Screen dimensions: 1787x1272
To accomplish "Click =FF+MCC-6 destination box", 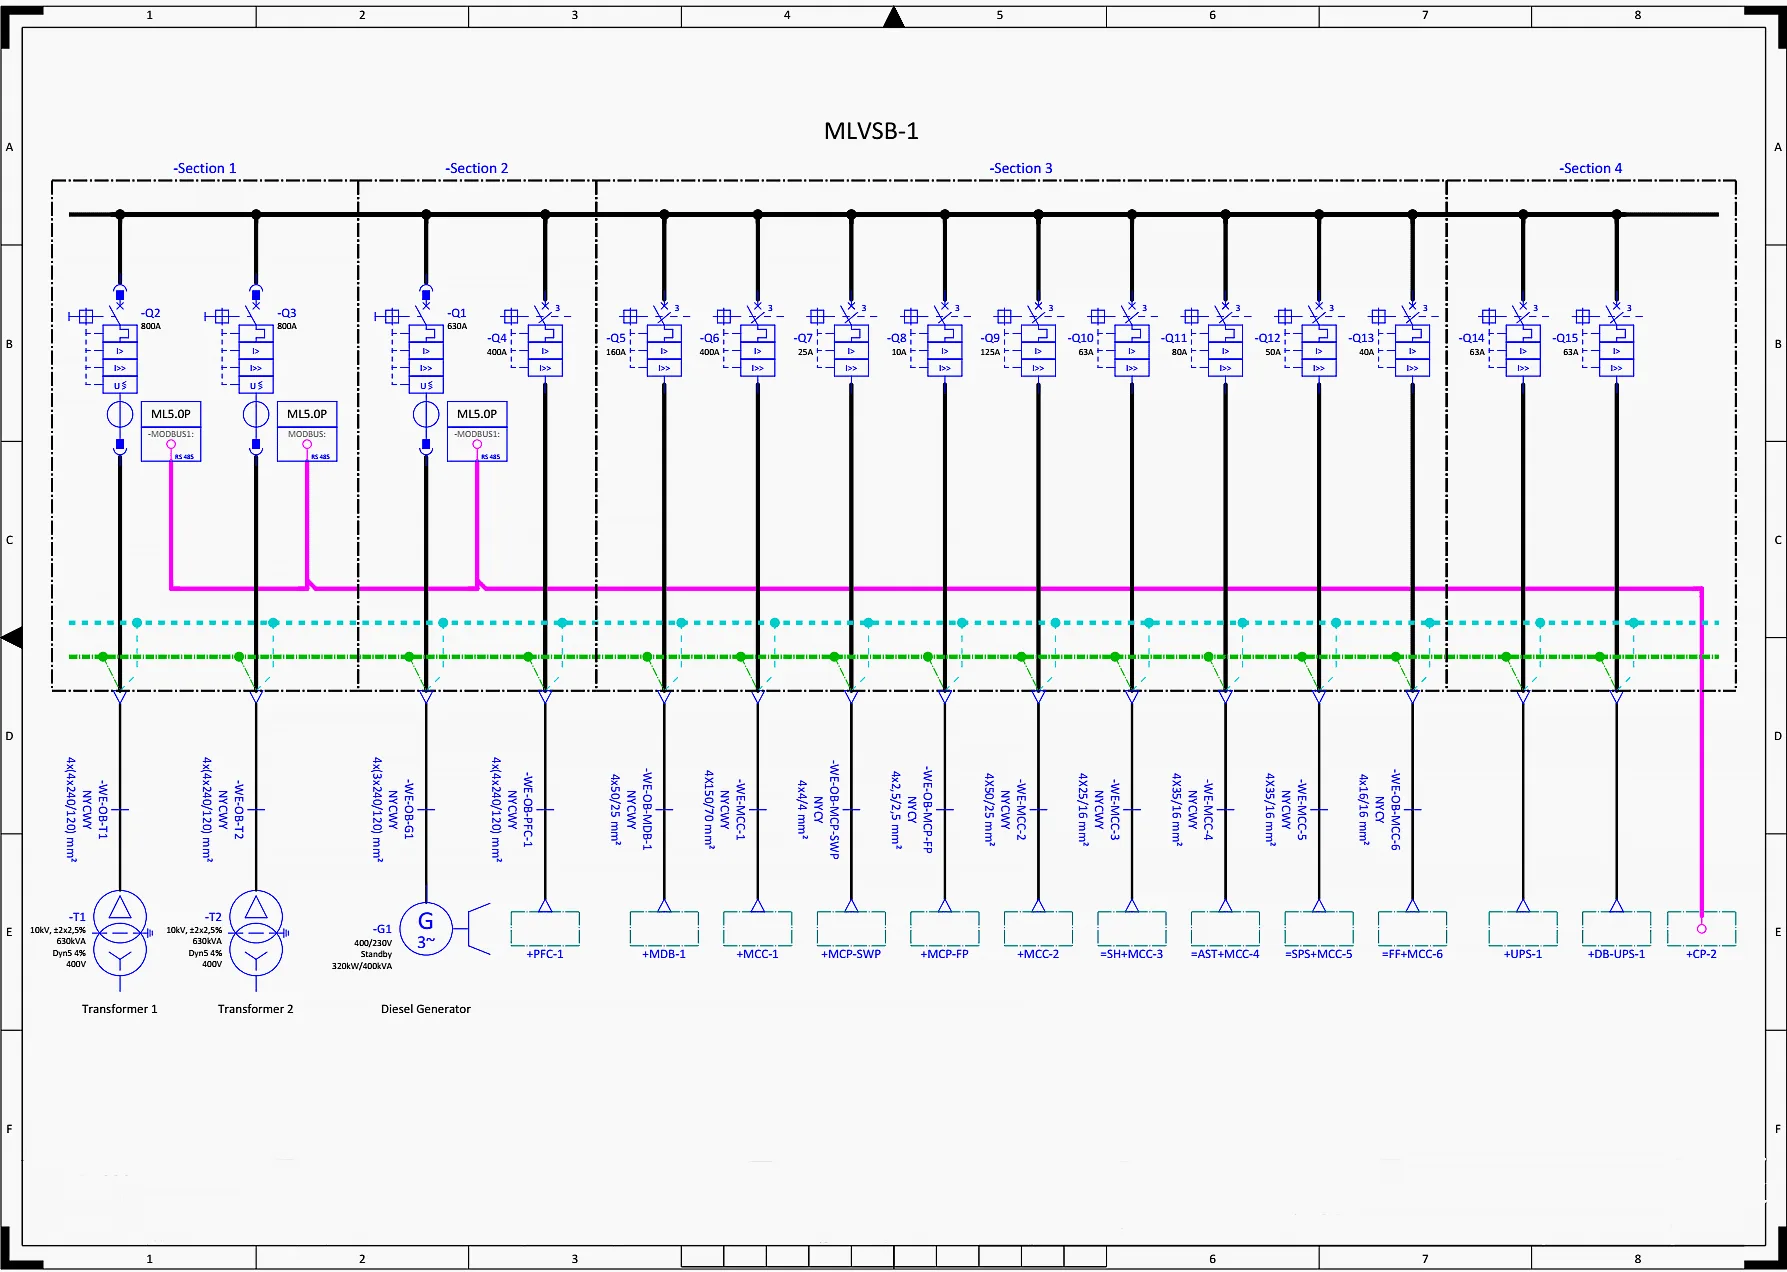I will click(x=1412, y=929).
